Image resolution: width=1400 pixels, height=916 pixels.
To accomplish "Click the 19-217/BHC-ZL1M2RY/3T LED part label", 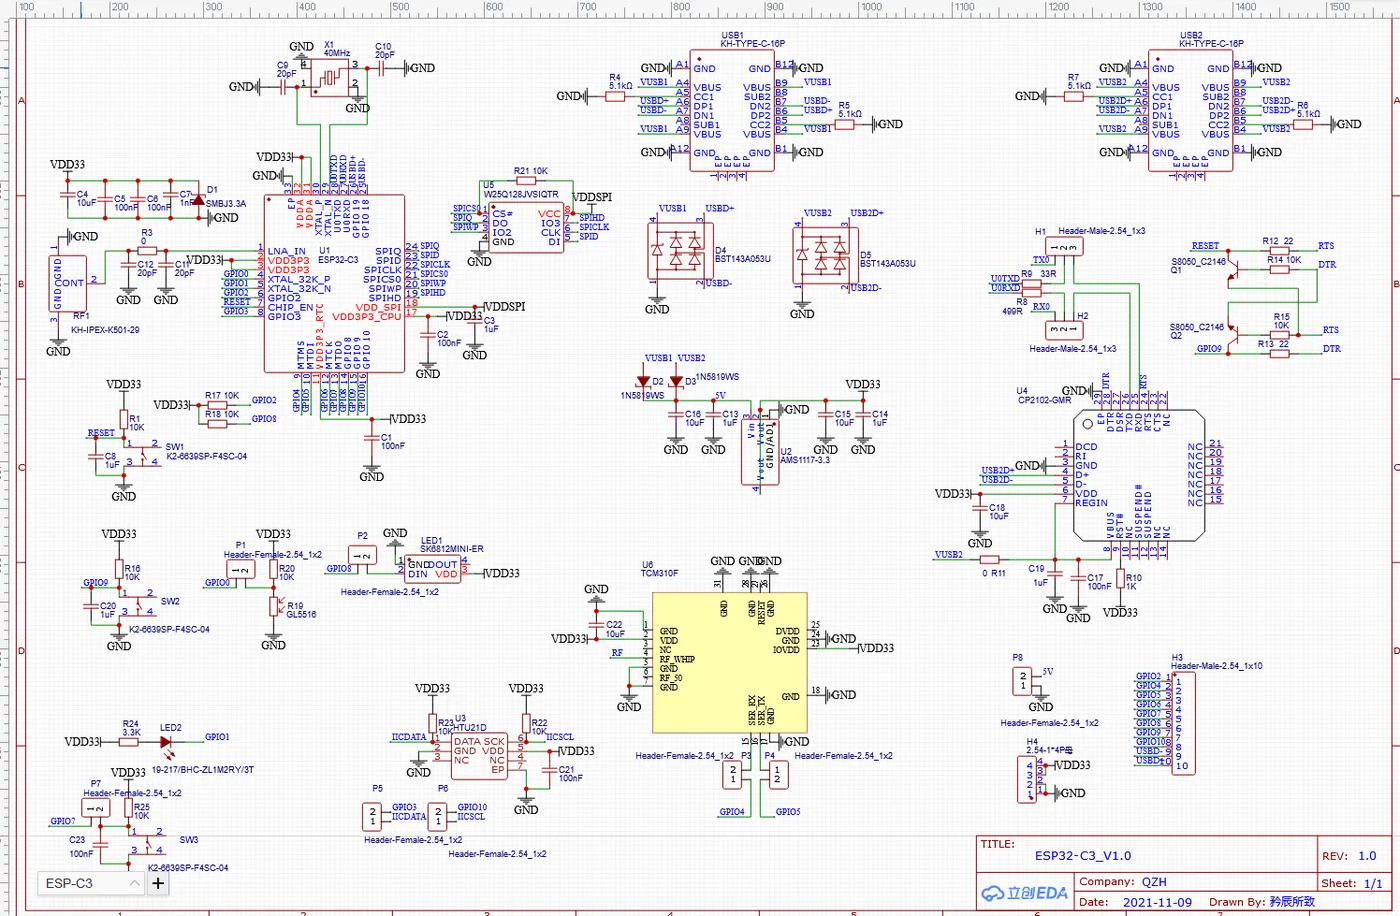I will tap(203, 770).
